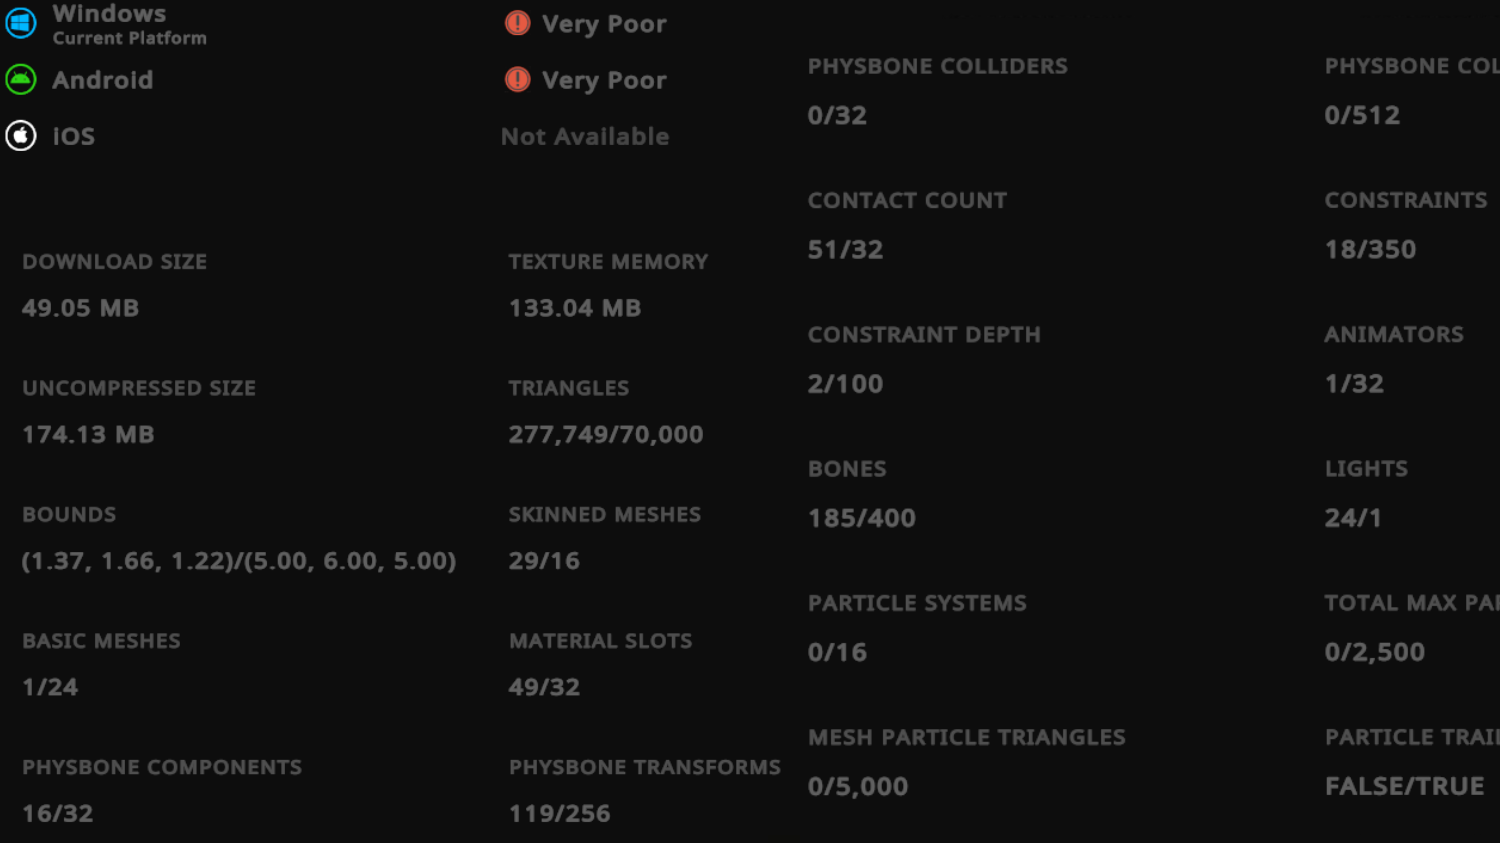Click the iOS Not Available status text
Screen dimensions: 1500x843
click(585, 136)
